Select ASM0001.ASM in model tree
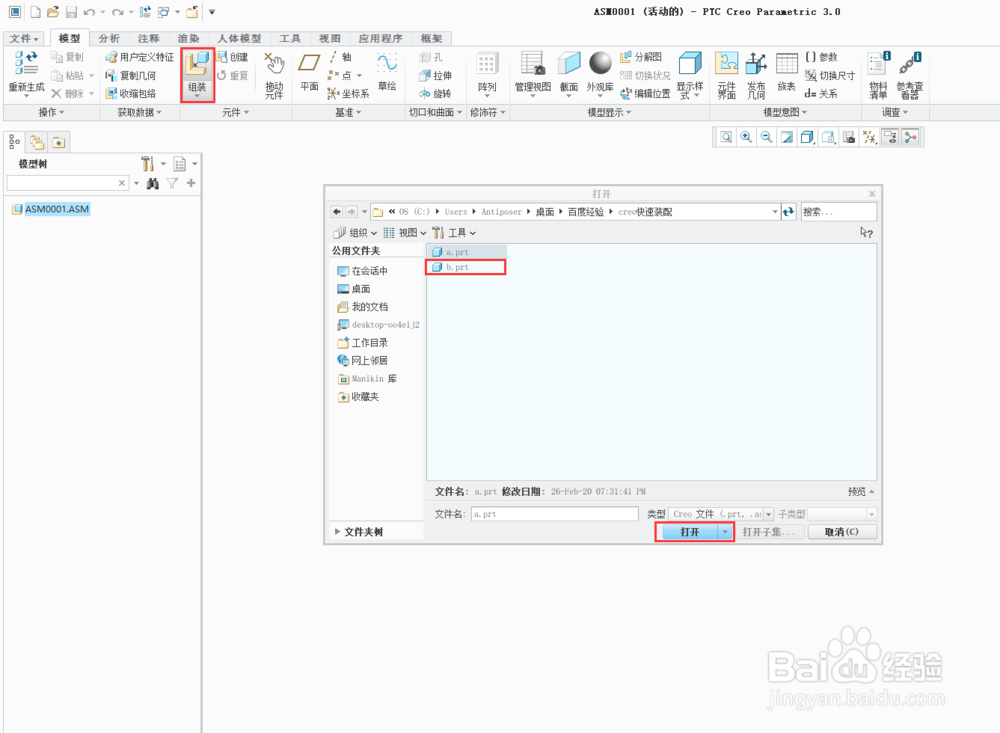This screenshot has height=733, width=1000. [x=51, y=209]
